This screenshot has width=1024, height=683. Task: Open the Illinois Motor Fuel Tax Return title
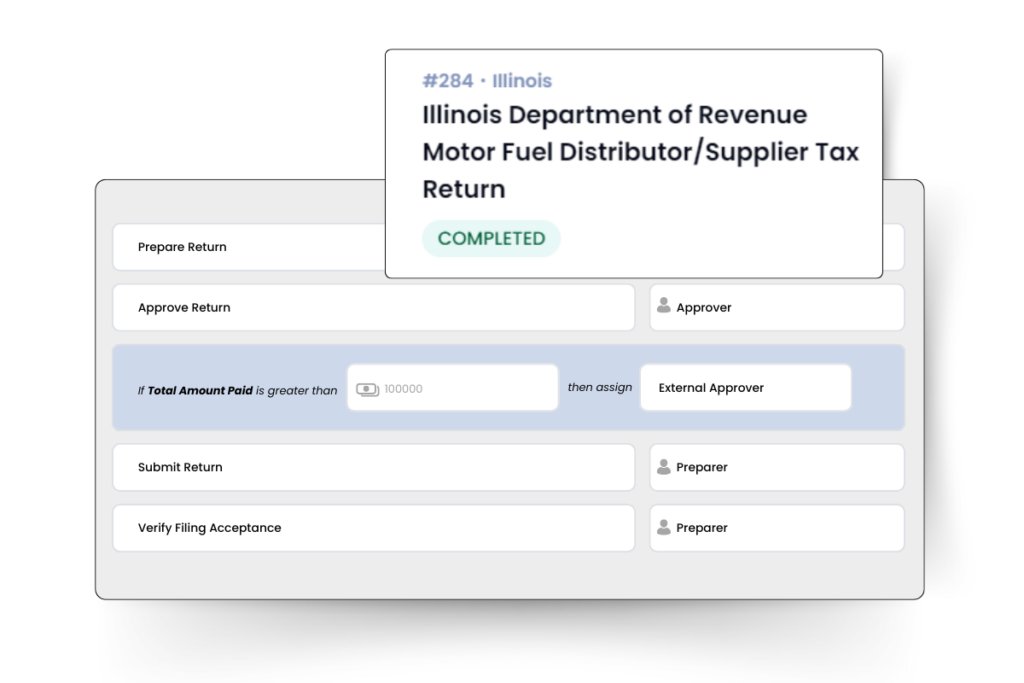tap(640, 151)
